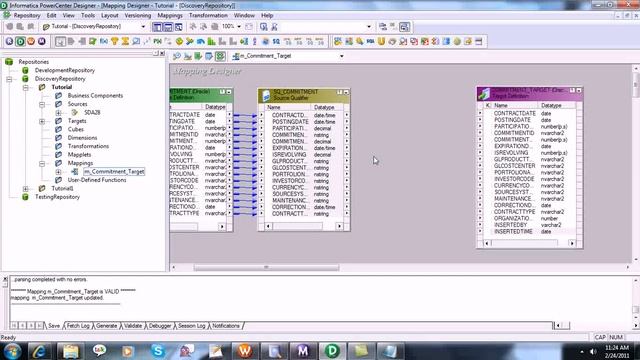640x360 pixels.
Task: Click the workspace horizontal scrollbar thumb
Action: click(x=266, y=267)
